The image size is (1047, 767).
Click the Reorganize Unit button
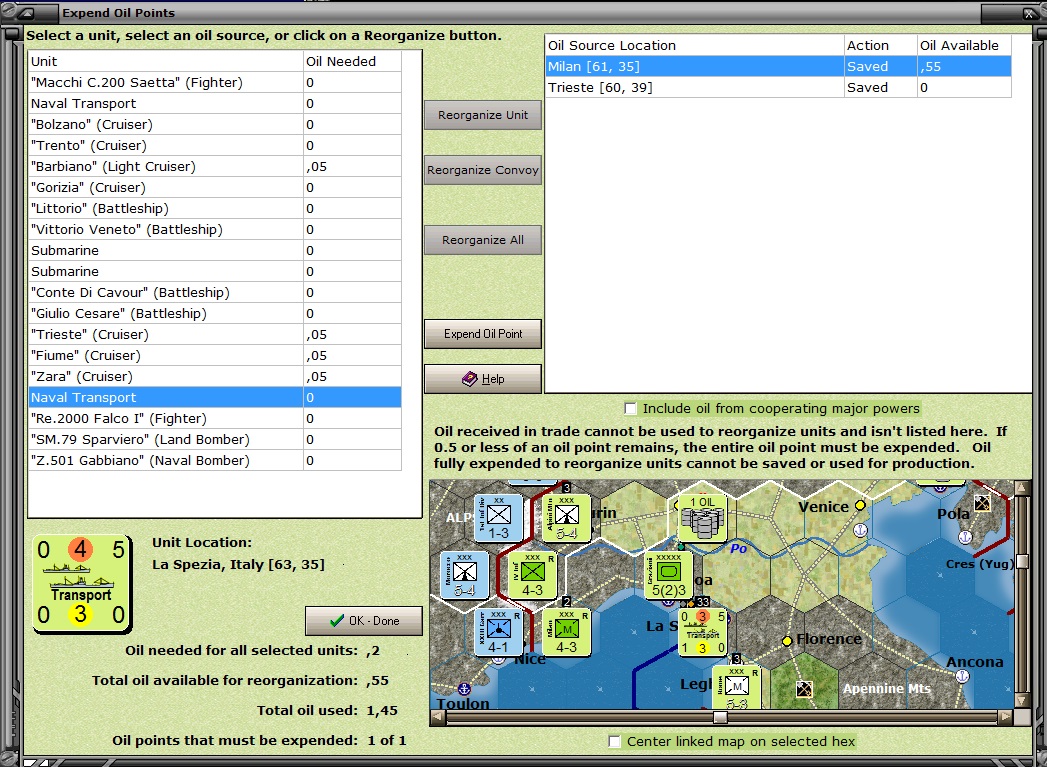pos(483,115)
